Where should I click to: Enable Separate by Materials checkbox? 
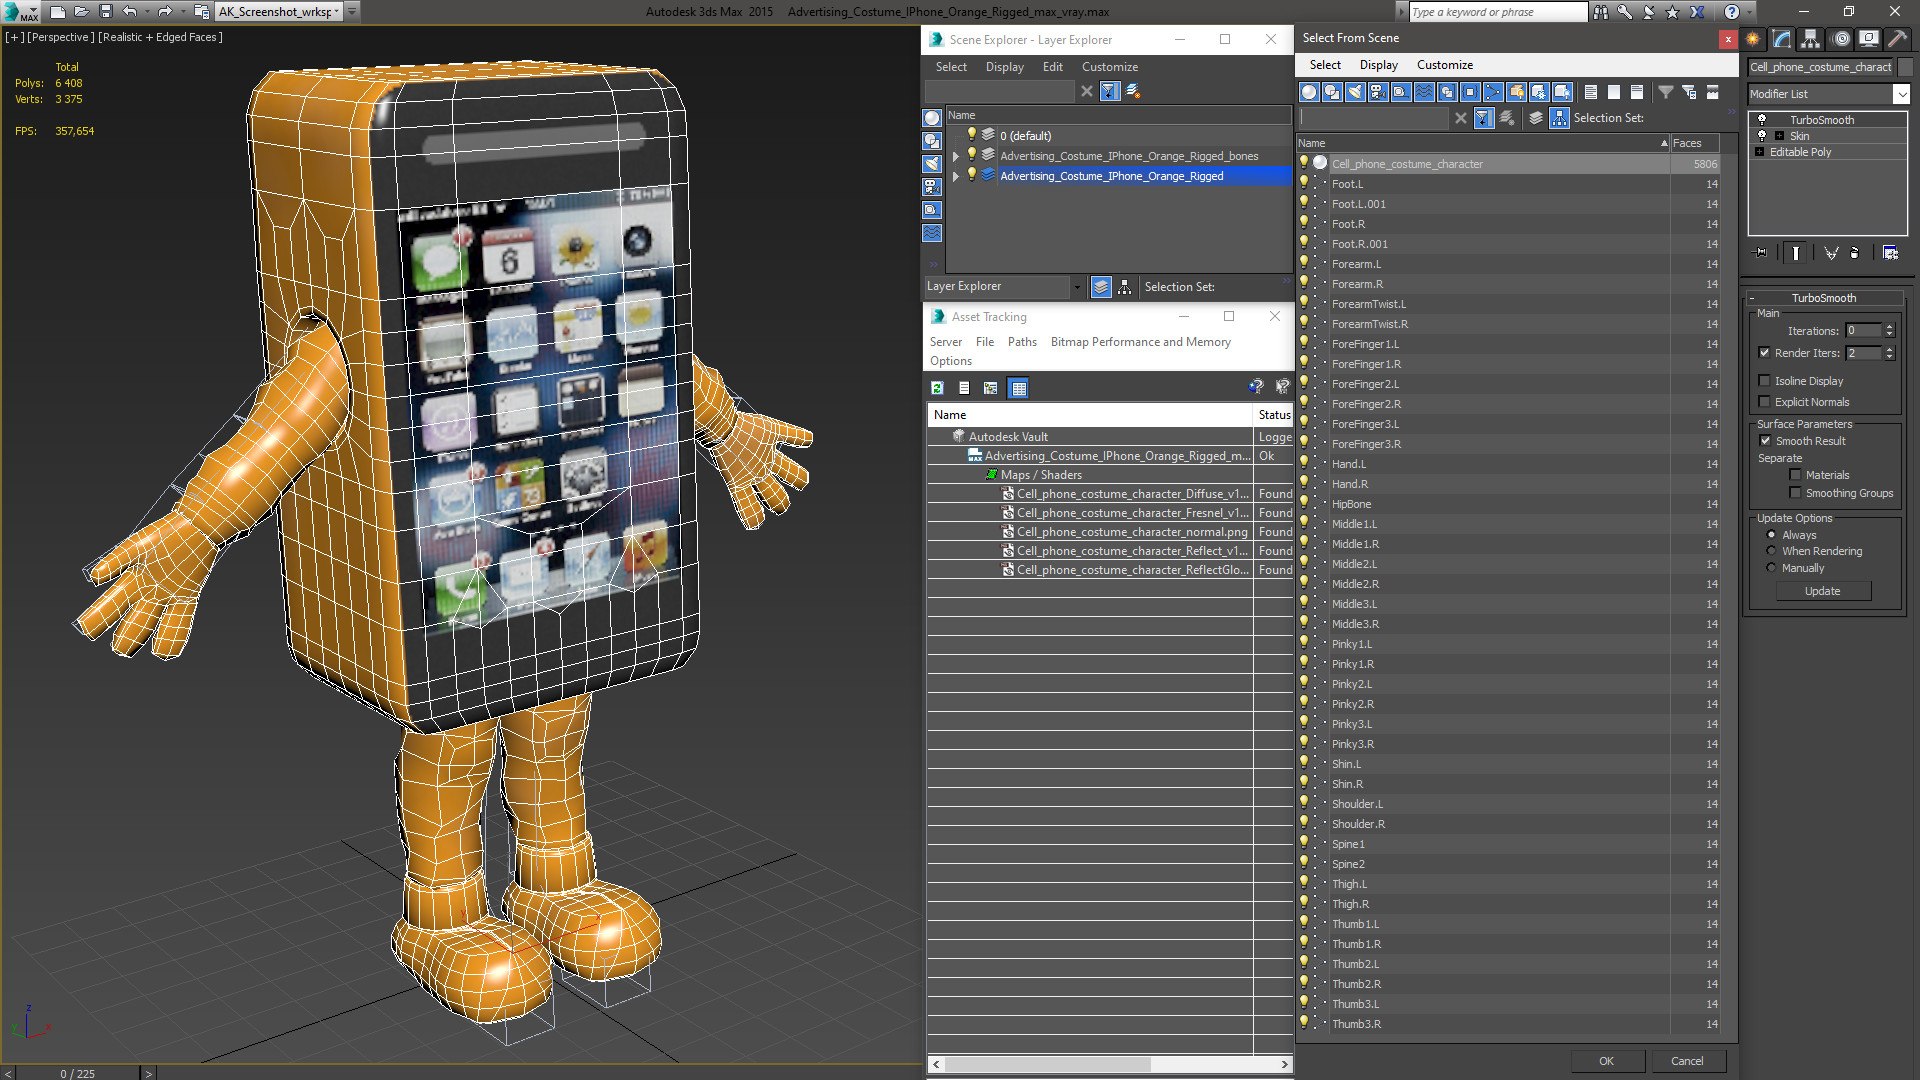(1795, 475)
